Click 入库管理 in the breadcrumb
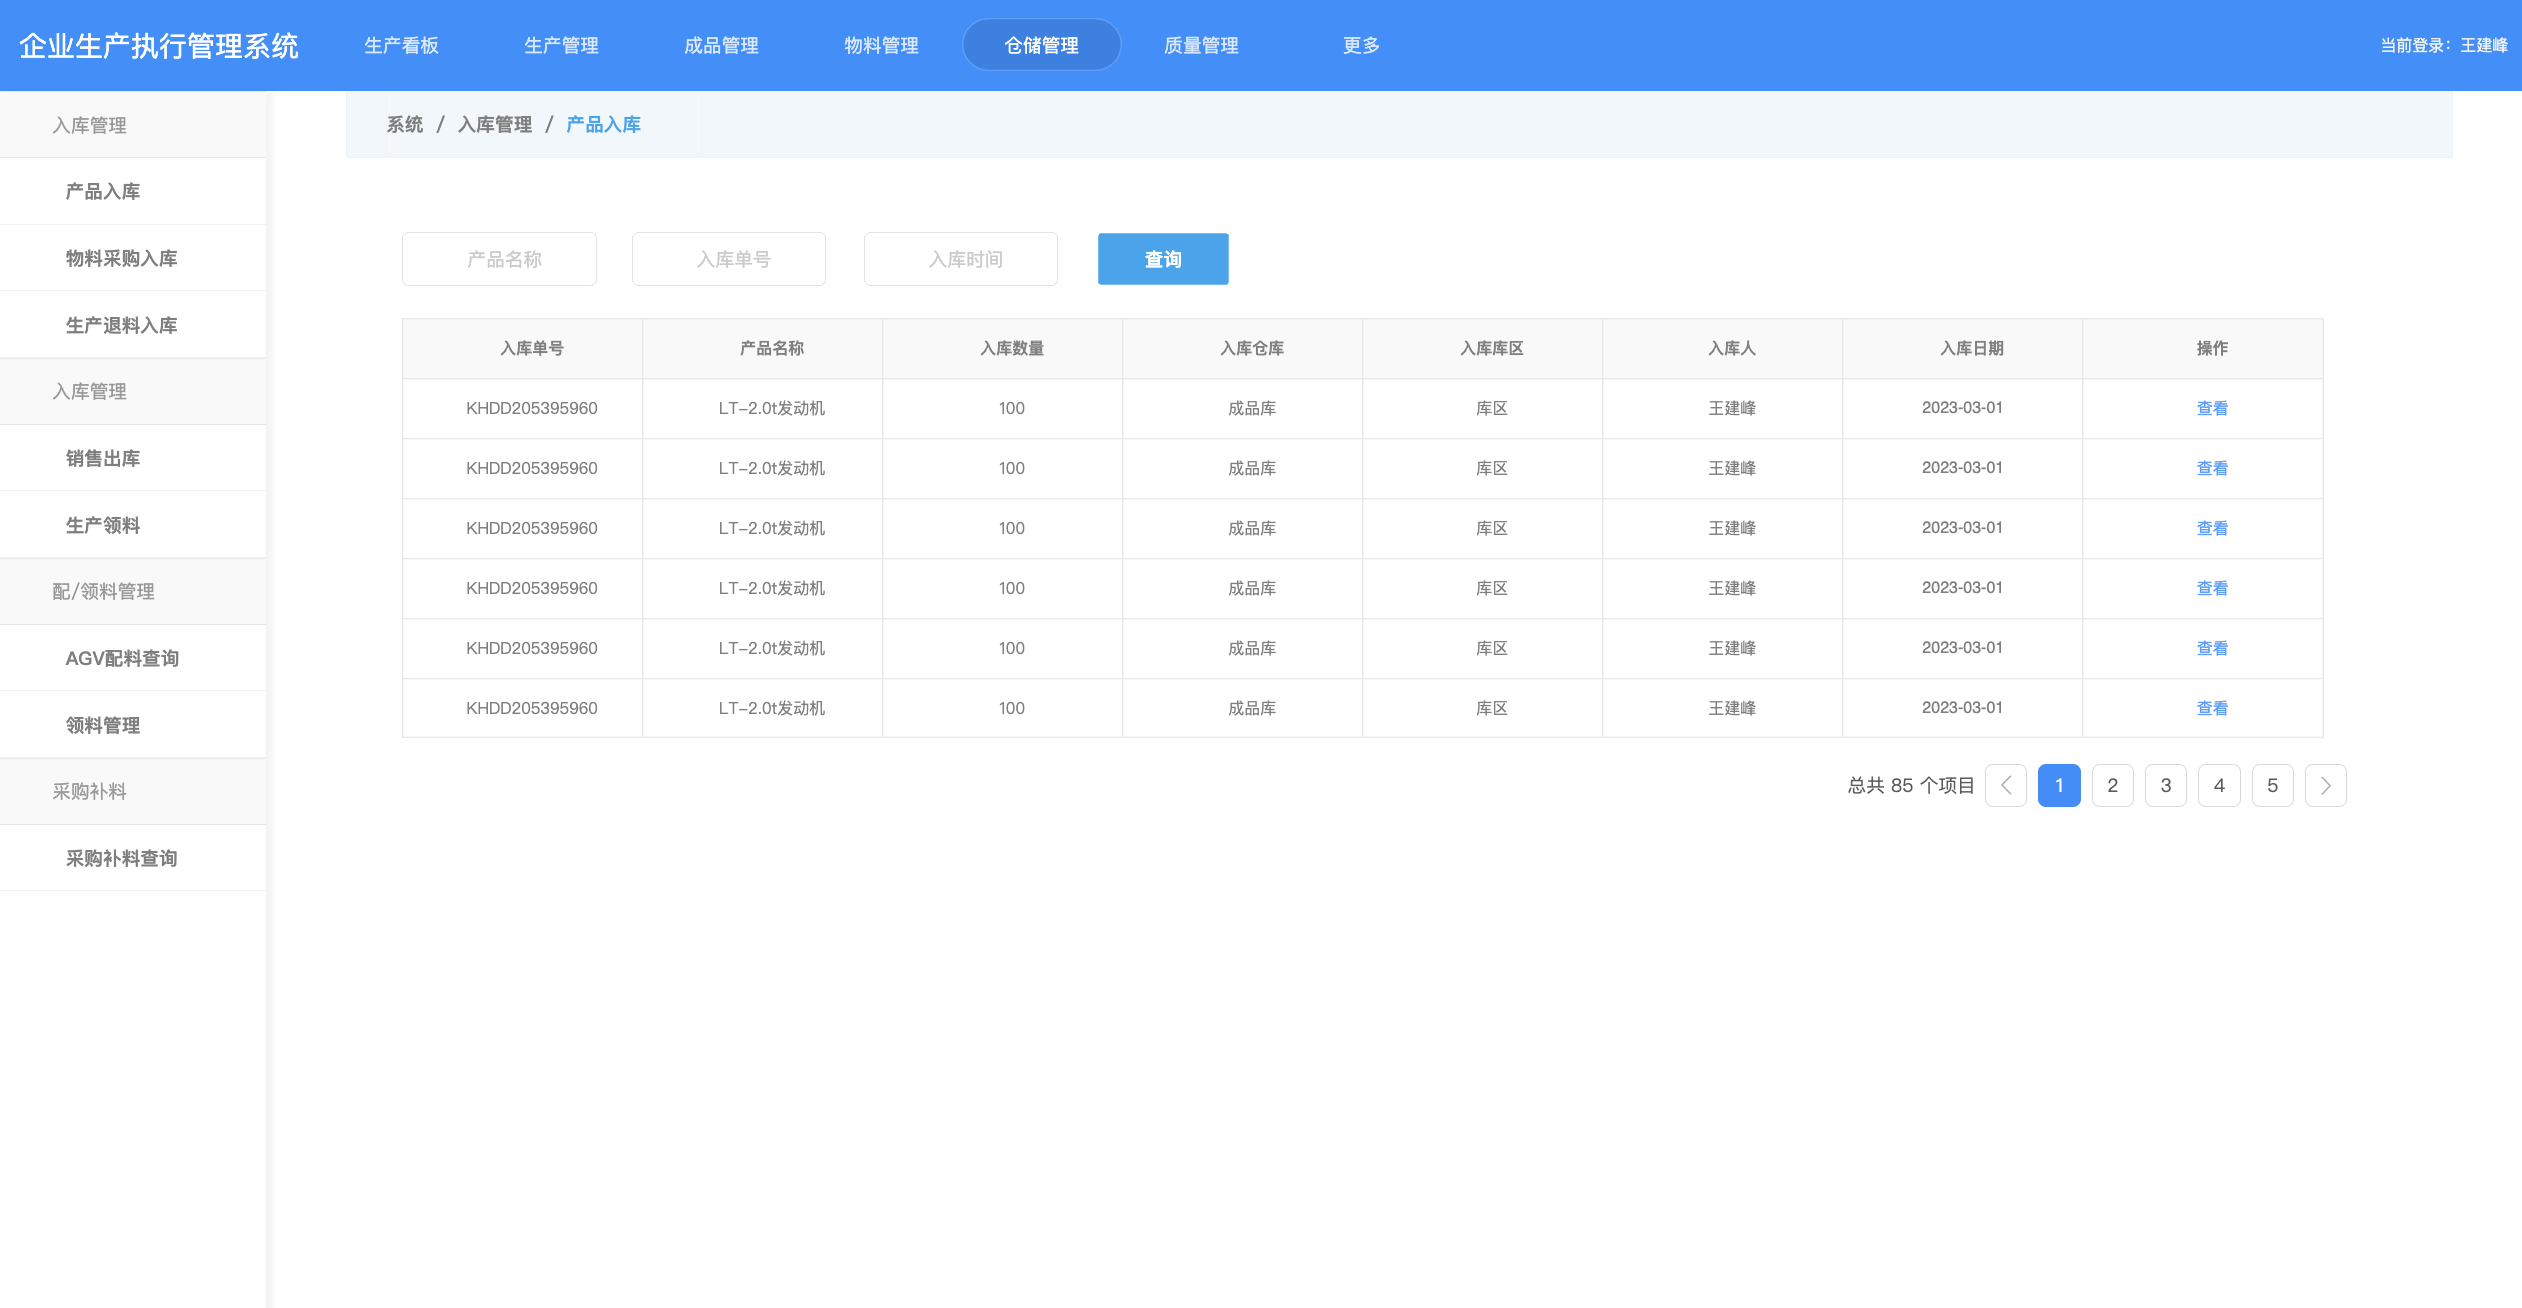 tap(494, 124)
